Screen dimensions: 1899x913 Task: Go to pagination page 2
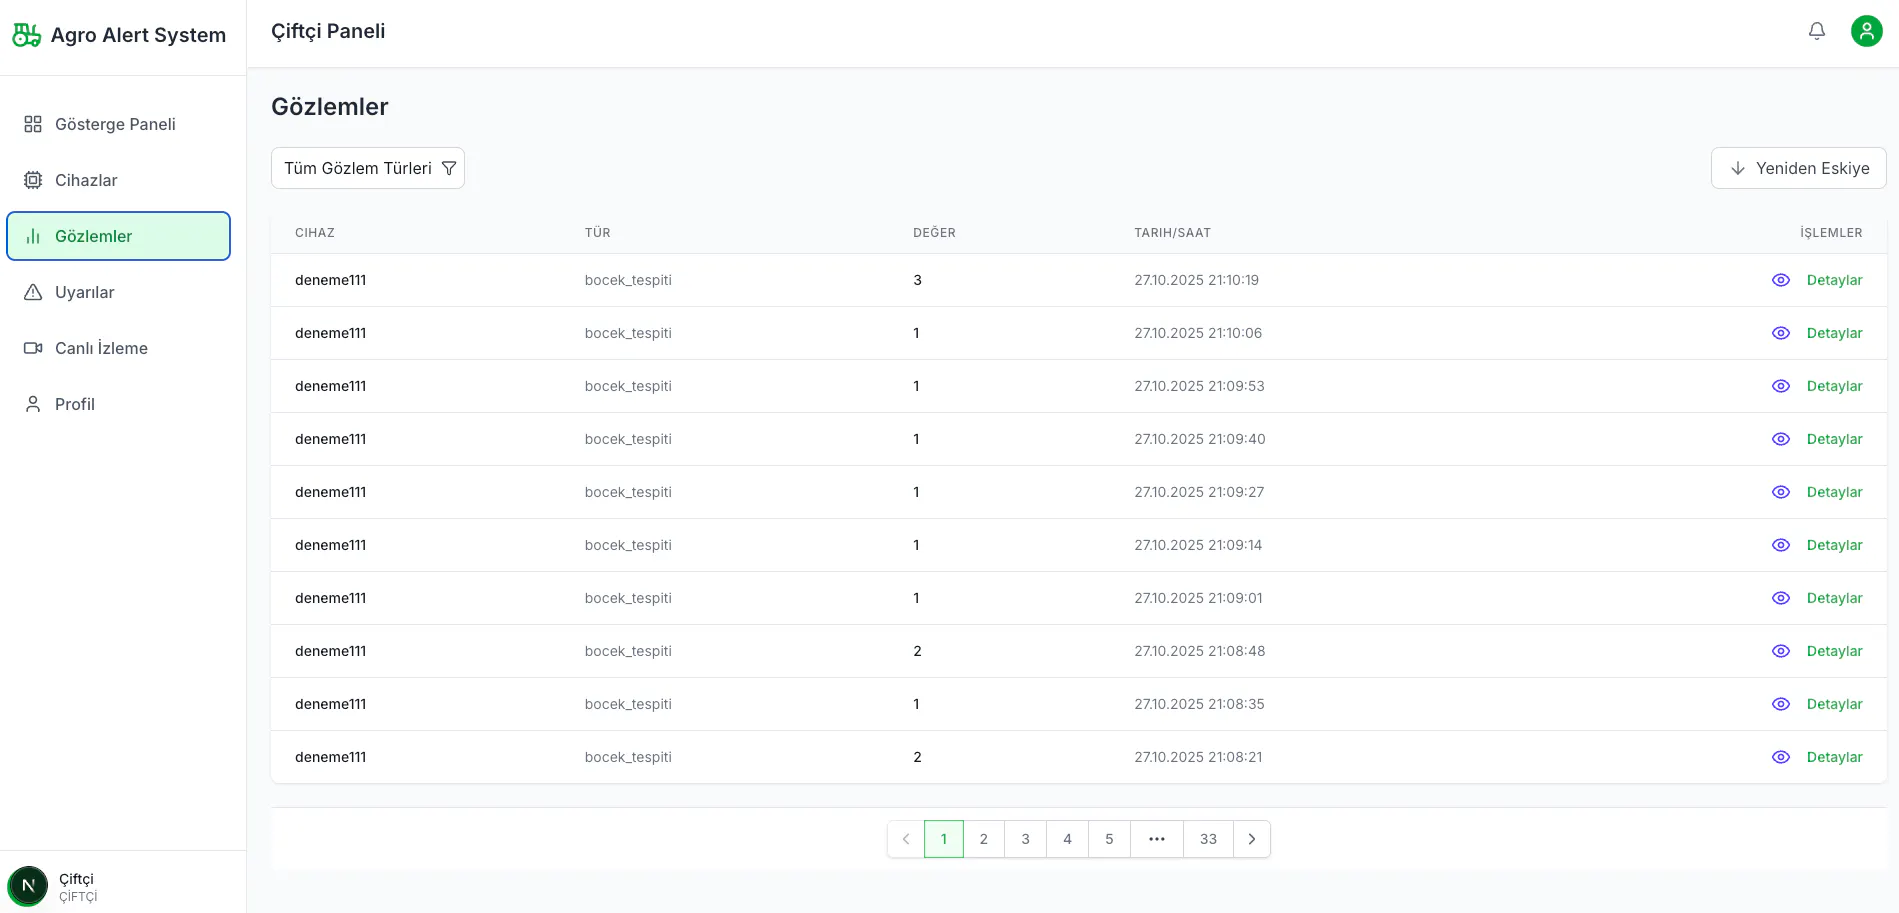point(984,839)
